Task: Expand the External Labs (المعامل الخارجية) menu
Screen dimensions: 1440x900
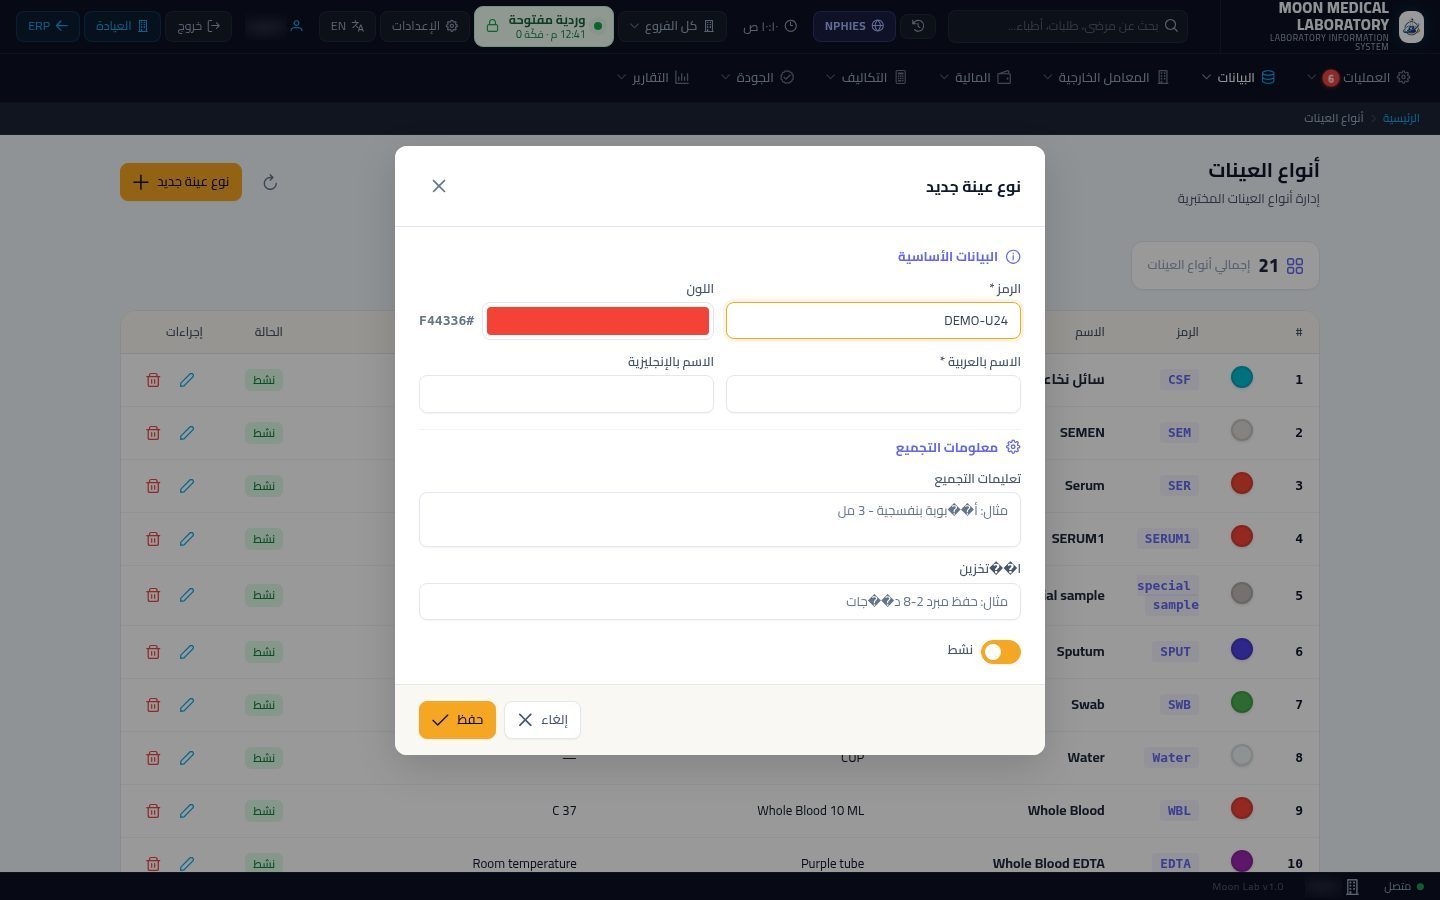Action: tap(1106, 77)
